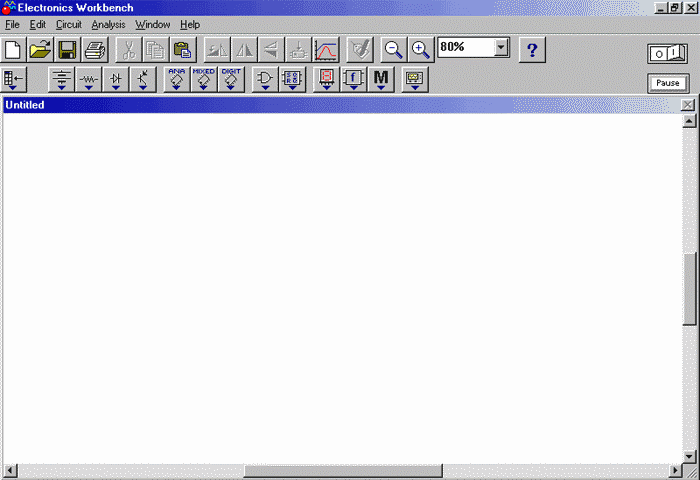This screenshot has width=700, height=480.
Task: Open the Analysis menu
Action: point(108,25)
